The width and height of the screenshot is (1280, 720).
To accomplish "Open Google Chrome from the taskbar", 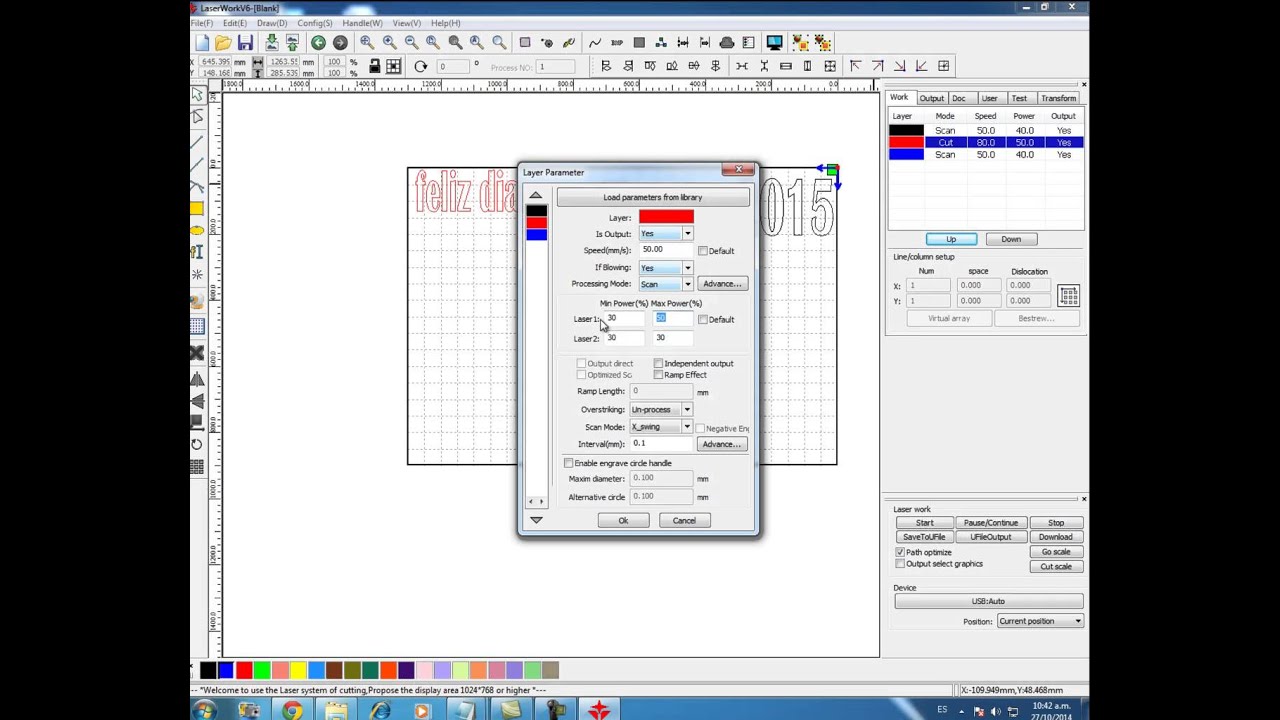I will 292,711.
